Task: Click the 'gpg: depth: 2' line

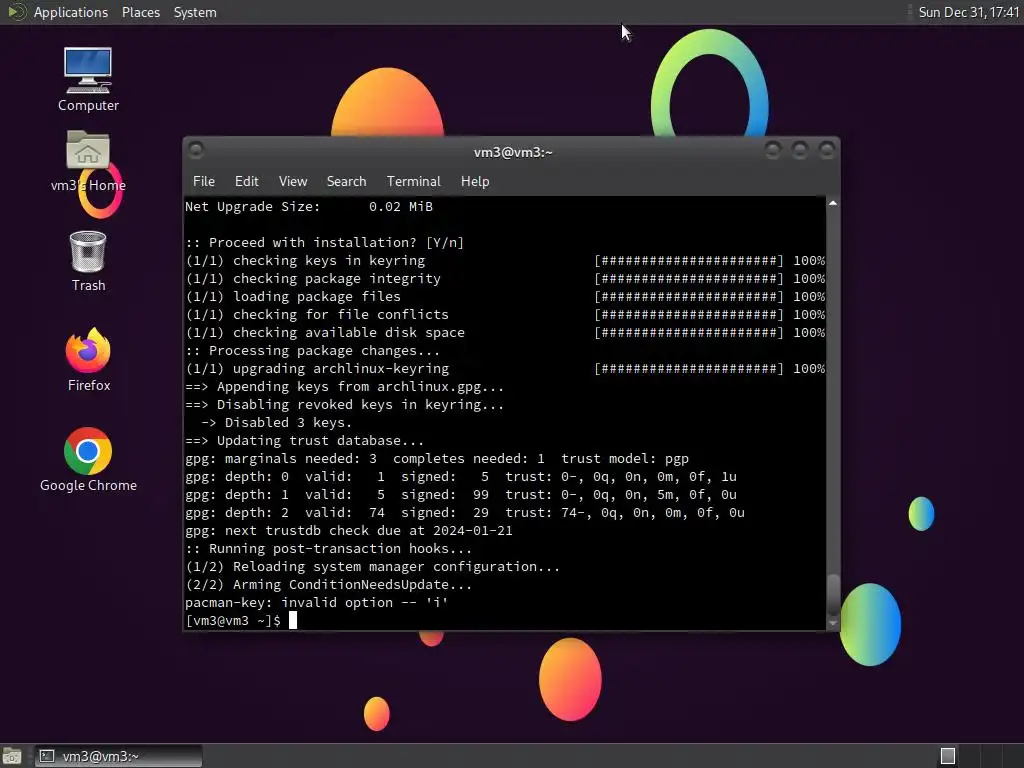Action: pyautogui.click(x=465, y=513)
